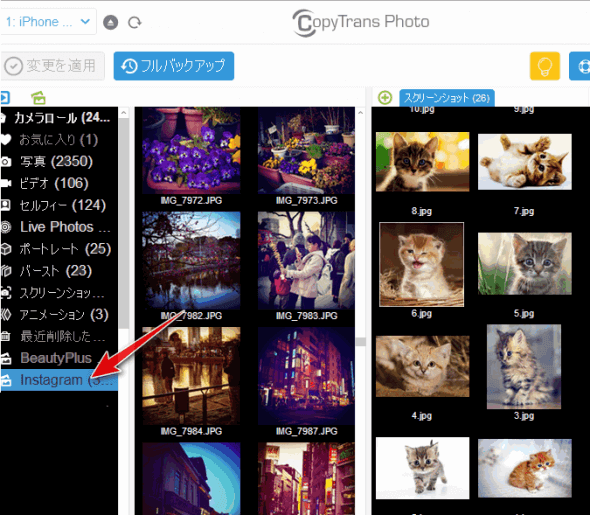
Task: Click the refresh icon
Action: pyautogui.click(x=134, y=23)
